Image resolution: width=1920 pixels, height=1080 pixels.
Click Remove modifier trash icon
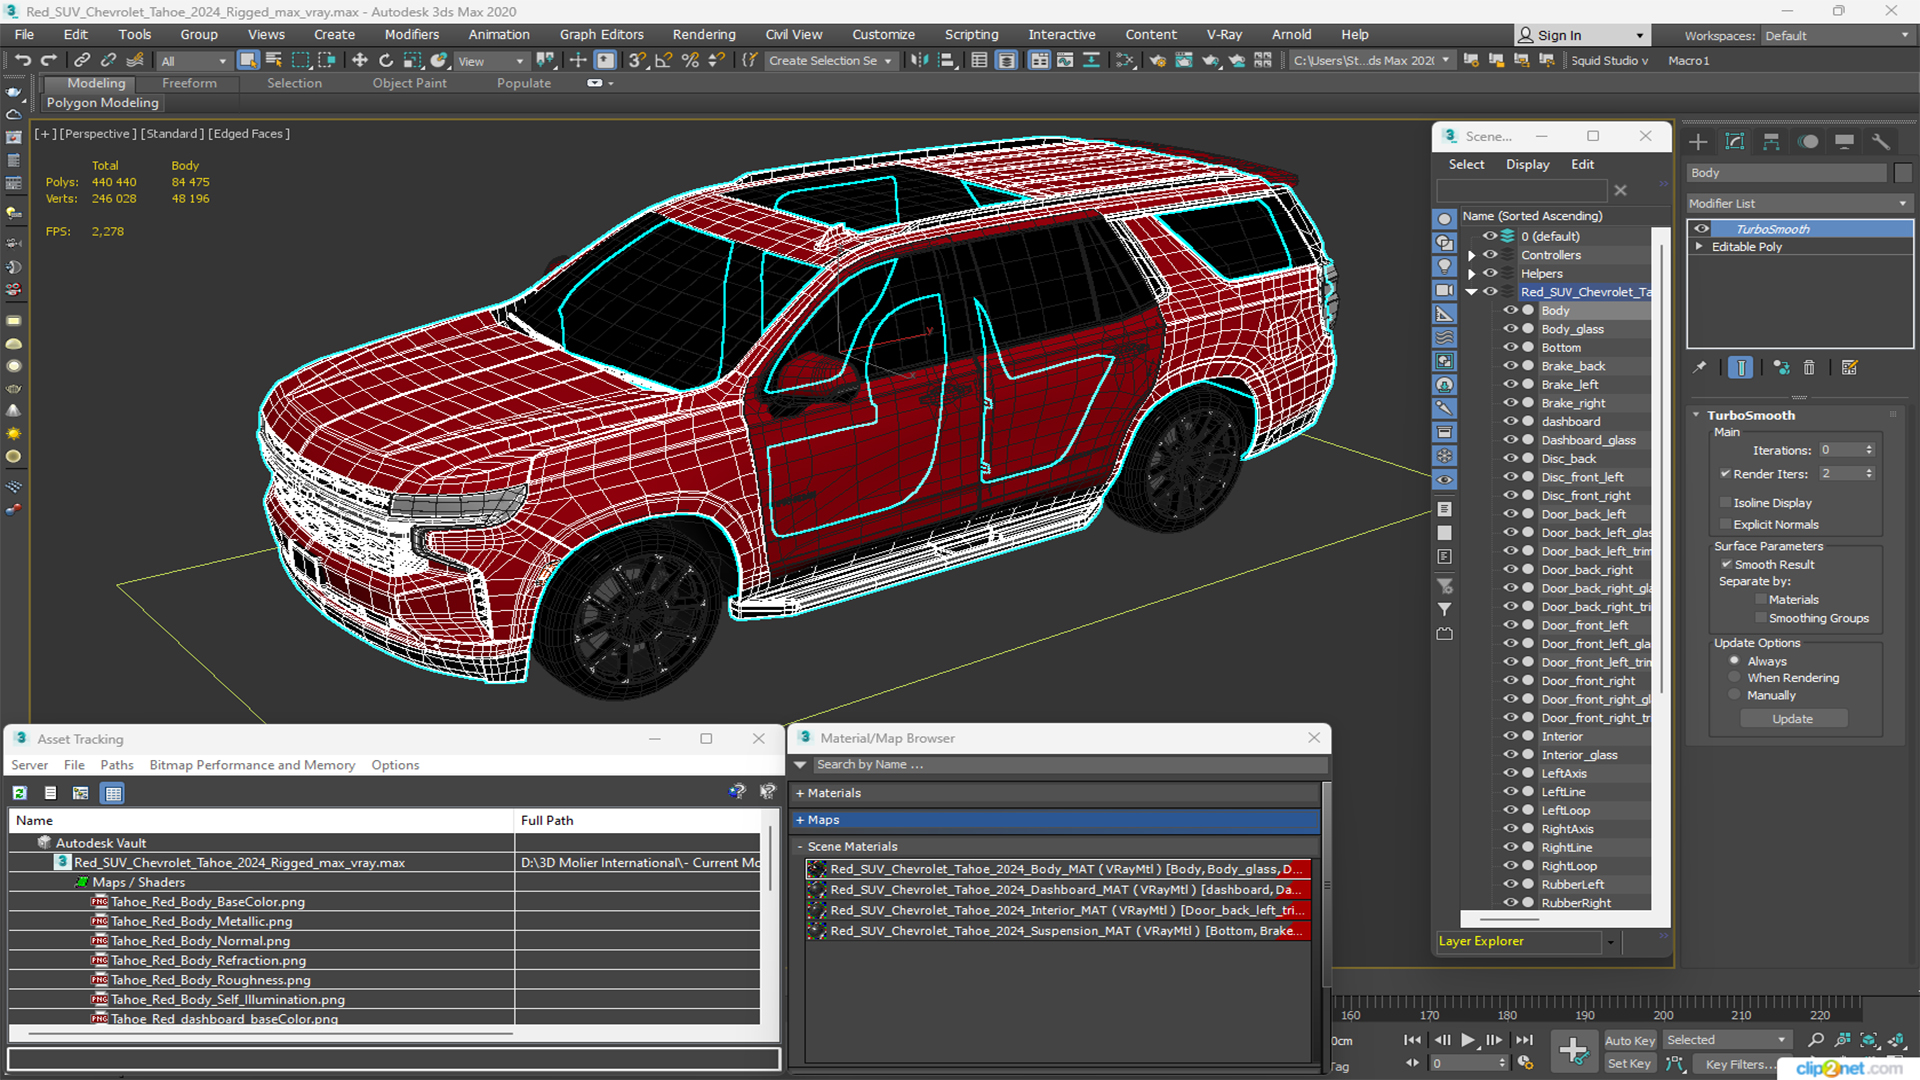[x=1809, y=368]
